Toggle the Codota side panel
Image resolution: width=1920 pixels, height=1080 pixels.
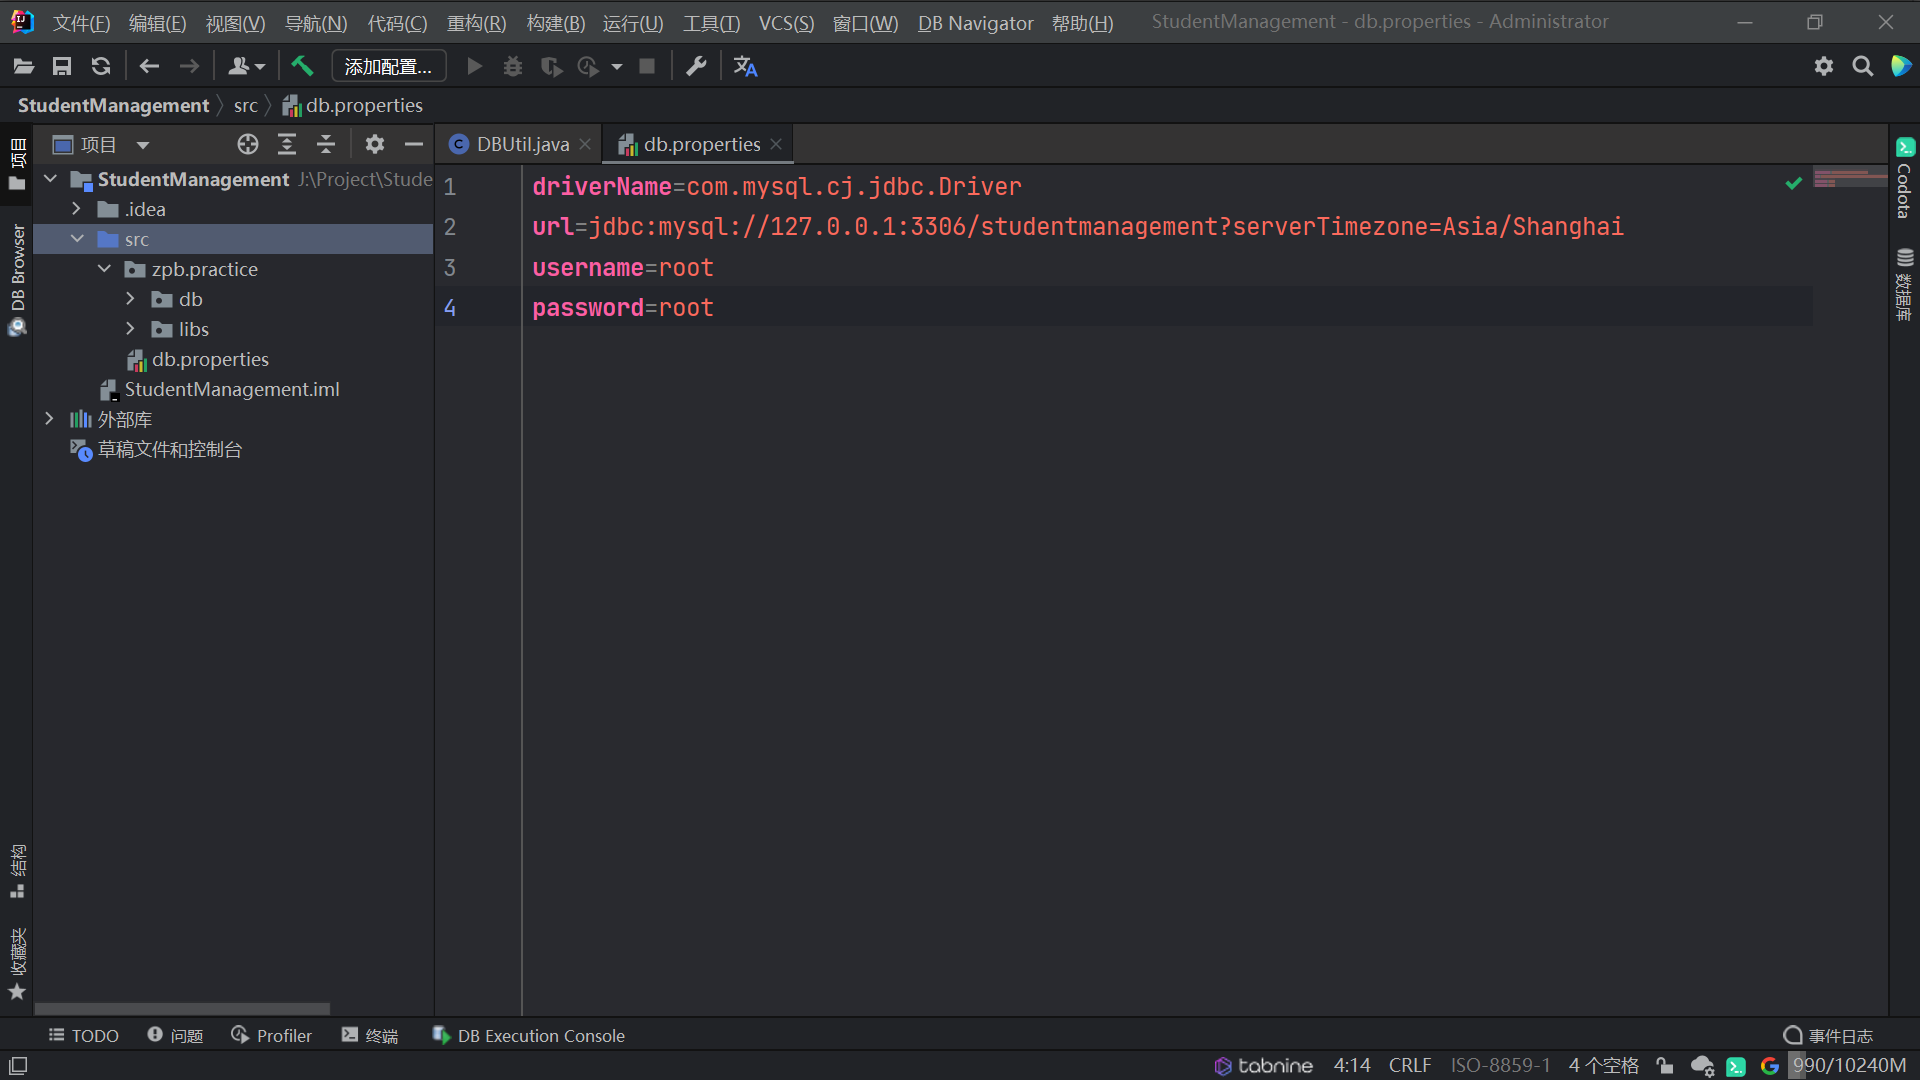(1904, 180)
